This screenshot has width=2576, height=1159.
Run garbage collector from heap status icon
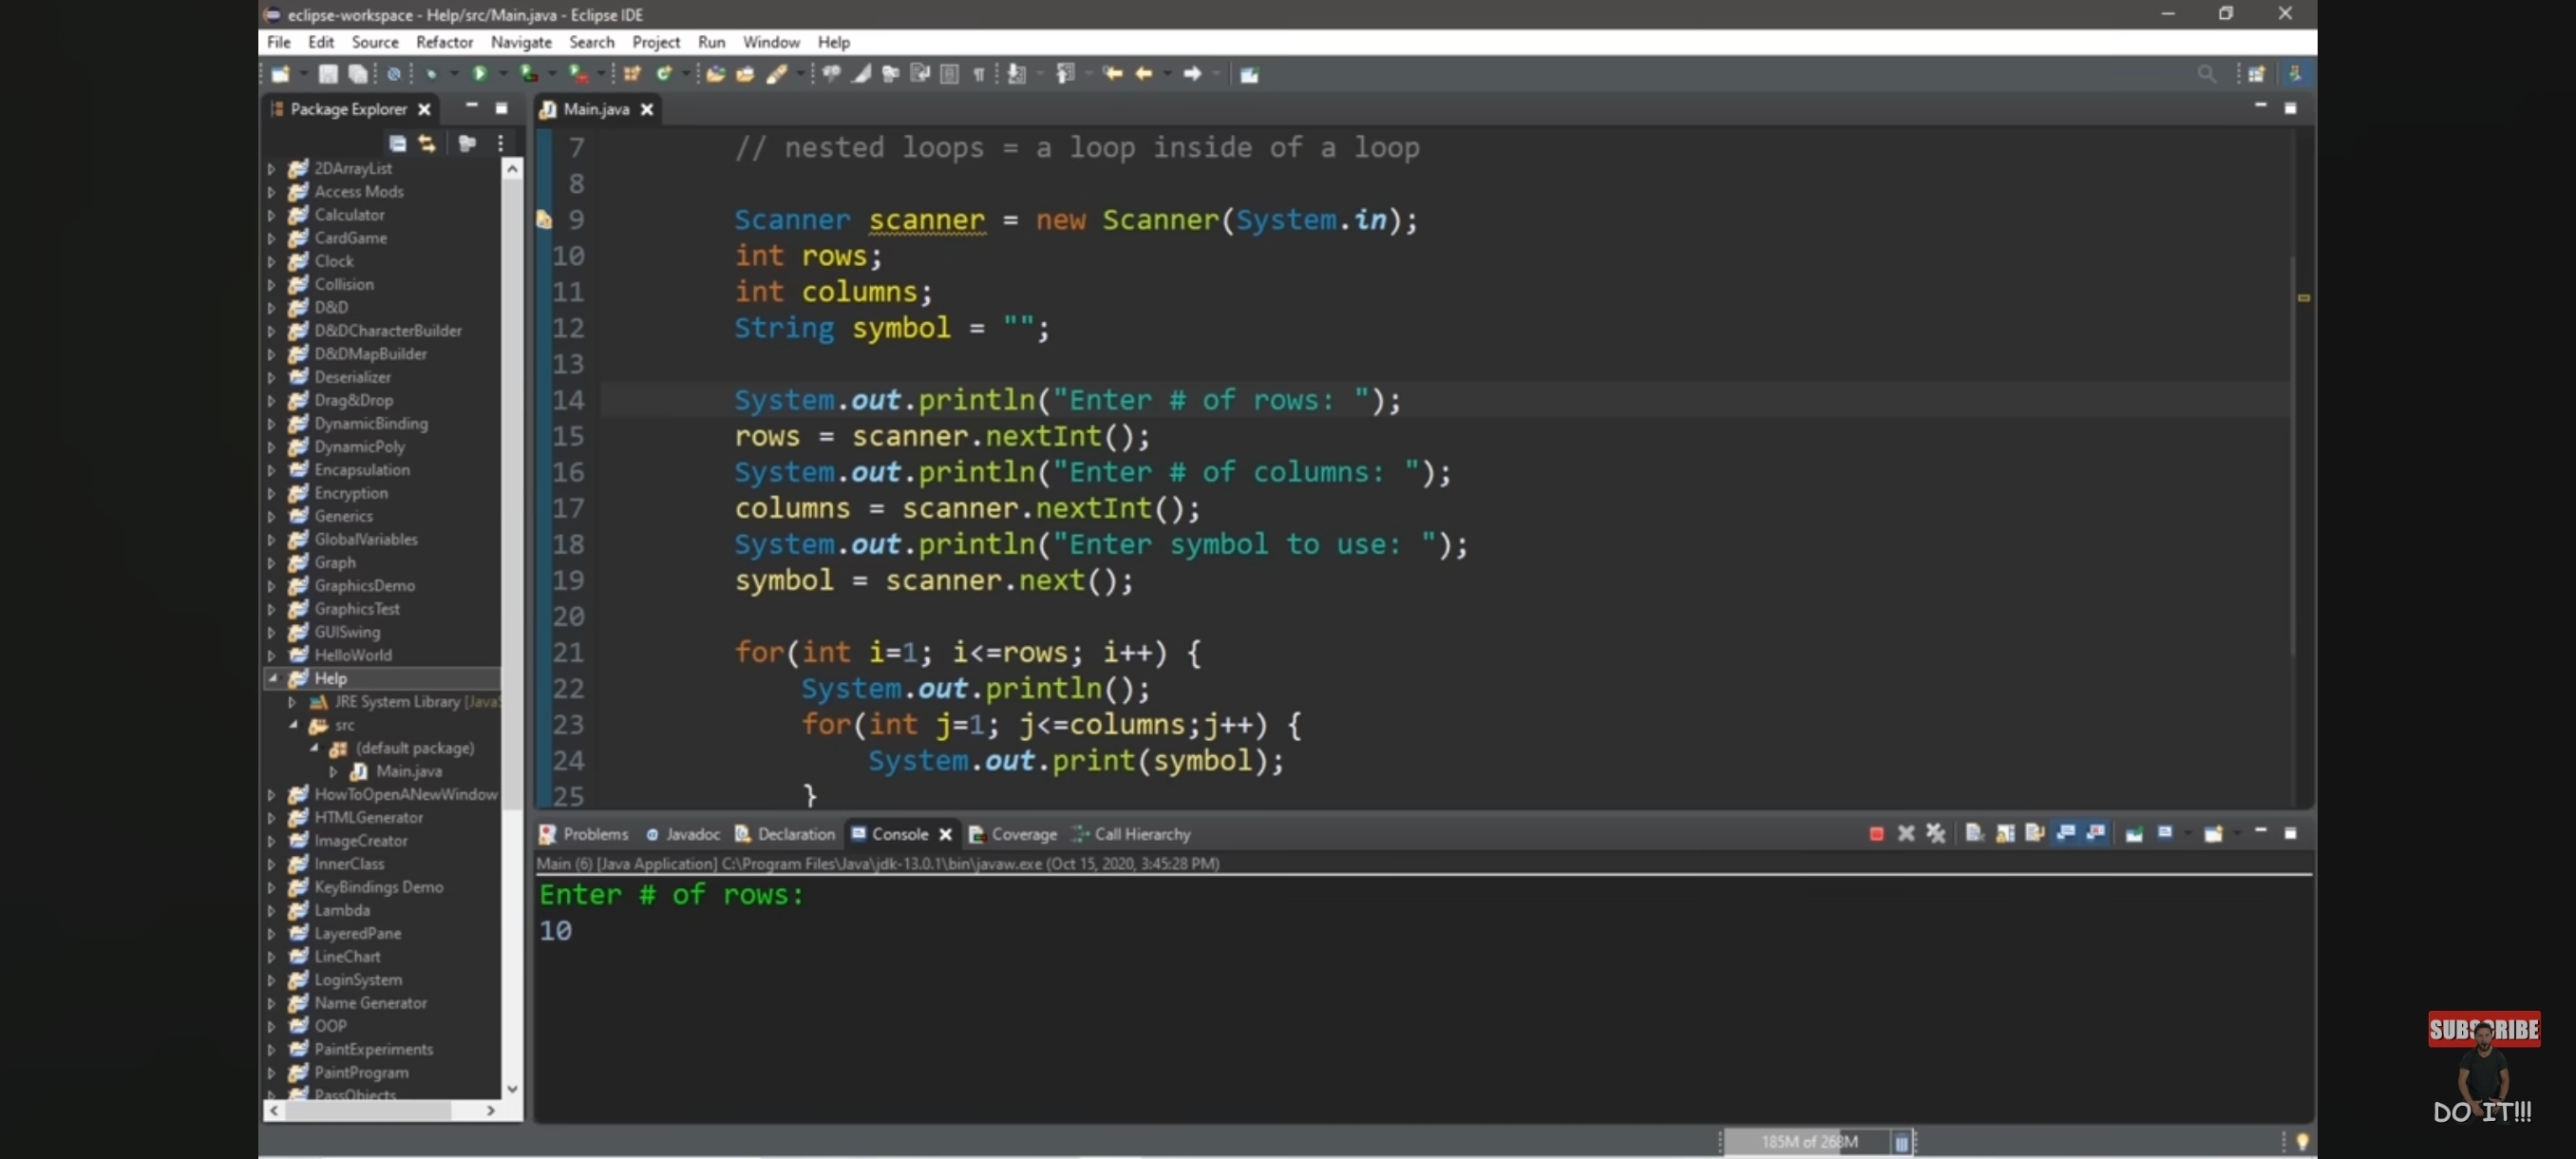click(x=1901, y=1142)
